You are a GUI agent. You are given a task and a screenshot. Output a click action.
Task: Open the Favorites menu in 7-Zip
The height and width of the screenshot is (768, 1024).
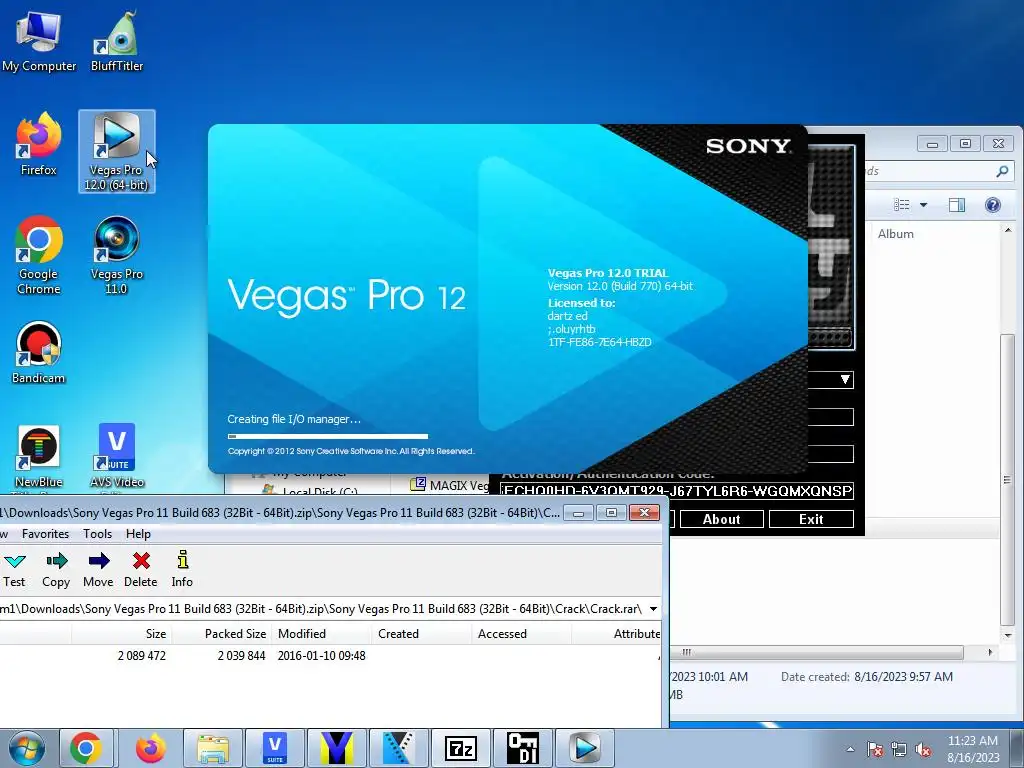coord(45,534)
